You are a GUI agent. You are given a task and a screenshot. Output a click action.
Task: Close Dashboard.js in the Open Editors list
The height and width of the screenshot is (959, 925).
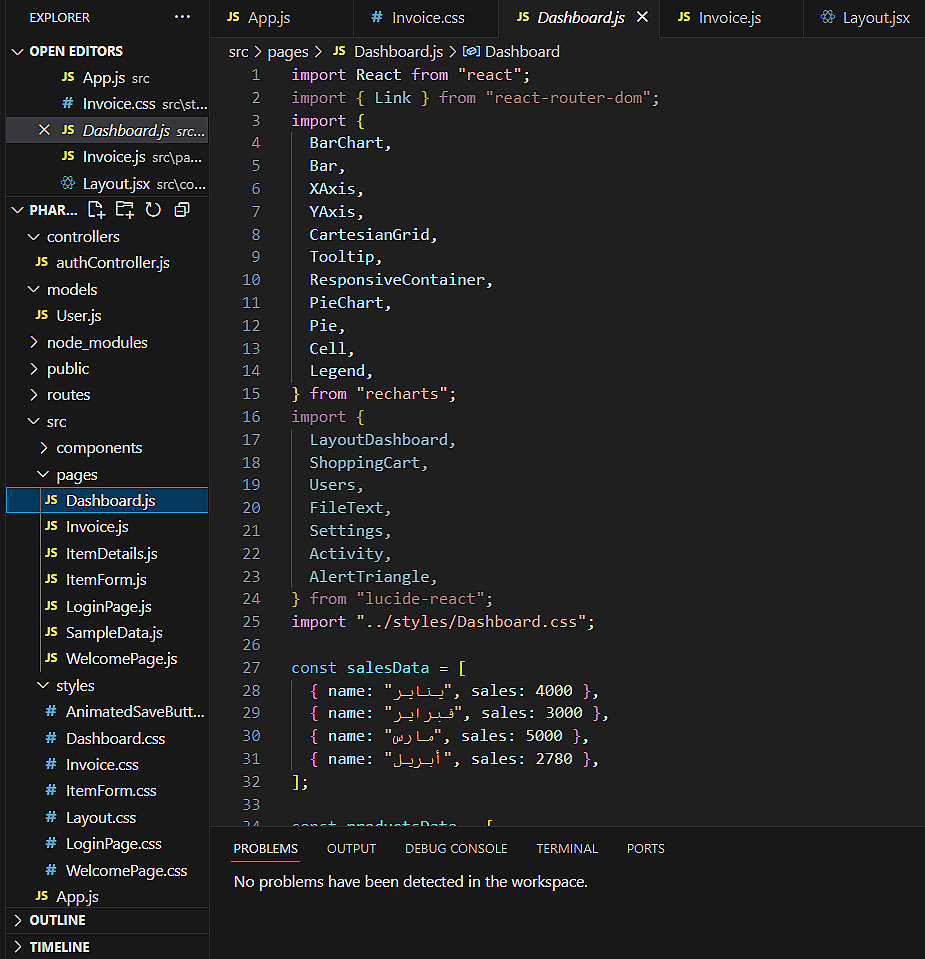point(44,130)
